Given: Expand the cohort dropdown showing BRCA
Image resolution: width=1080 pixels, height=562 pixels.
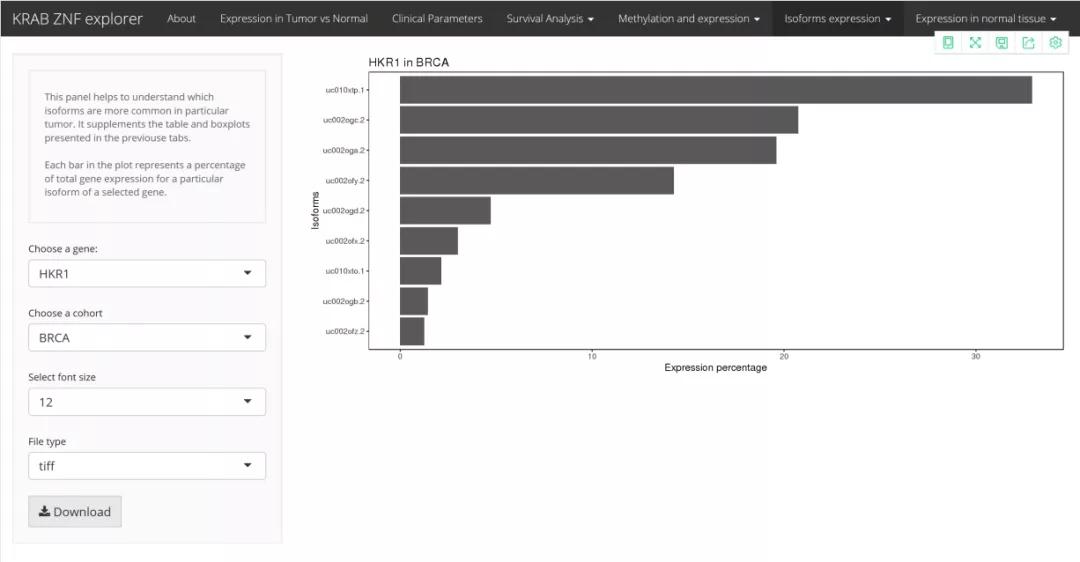Looking at the screenshot, I should [147, 338].
